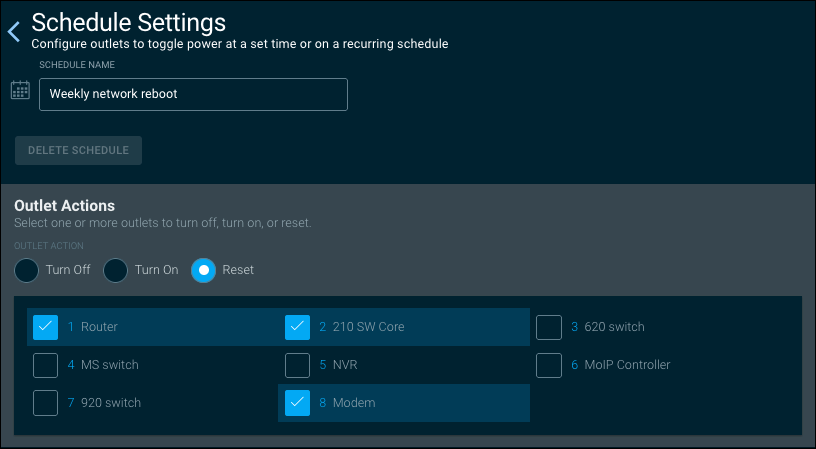Select the Turn On radio button
The image size is (816, 449).
click(116, 270)
